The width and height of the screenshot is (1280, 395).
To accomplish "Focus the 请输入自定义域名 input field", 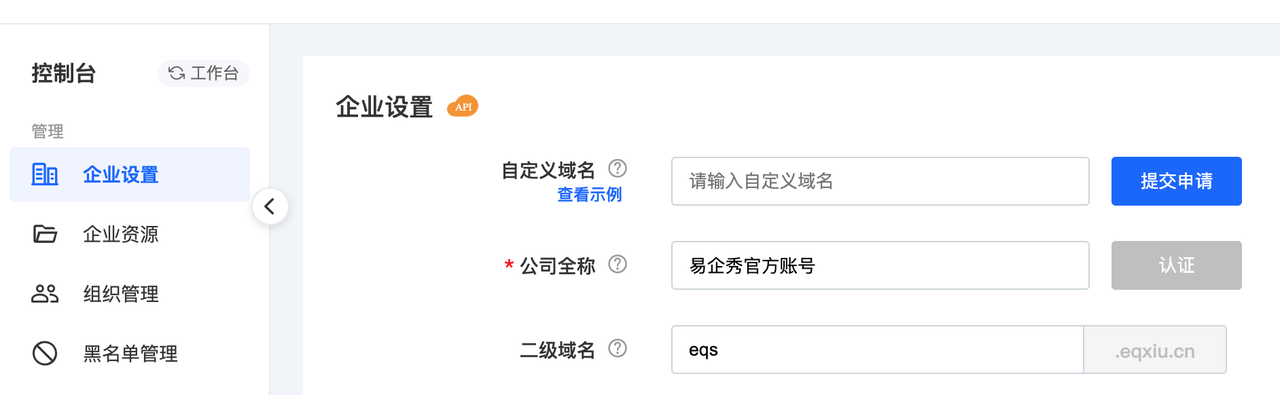I will pyautogui.click(x=880, y=181).
